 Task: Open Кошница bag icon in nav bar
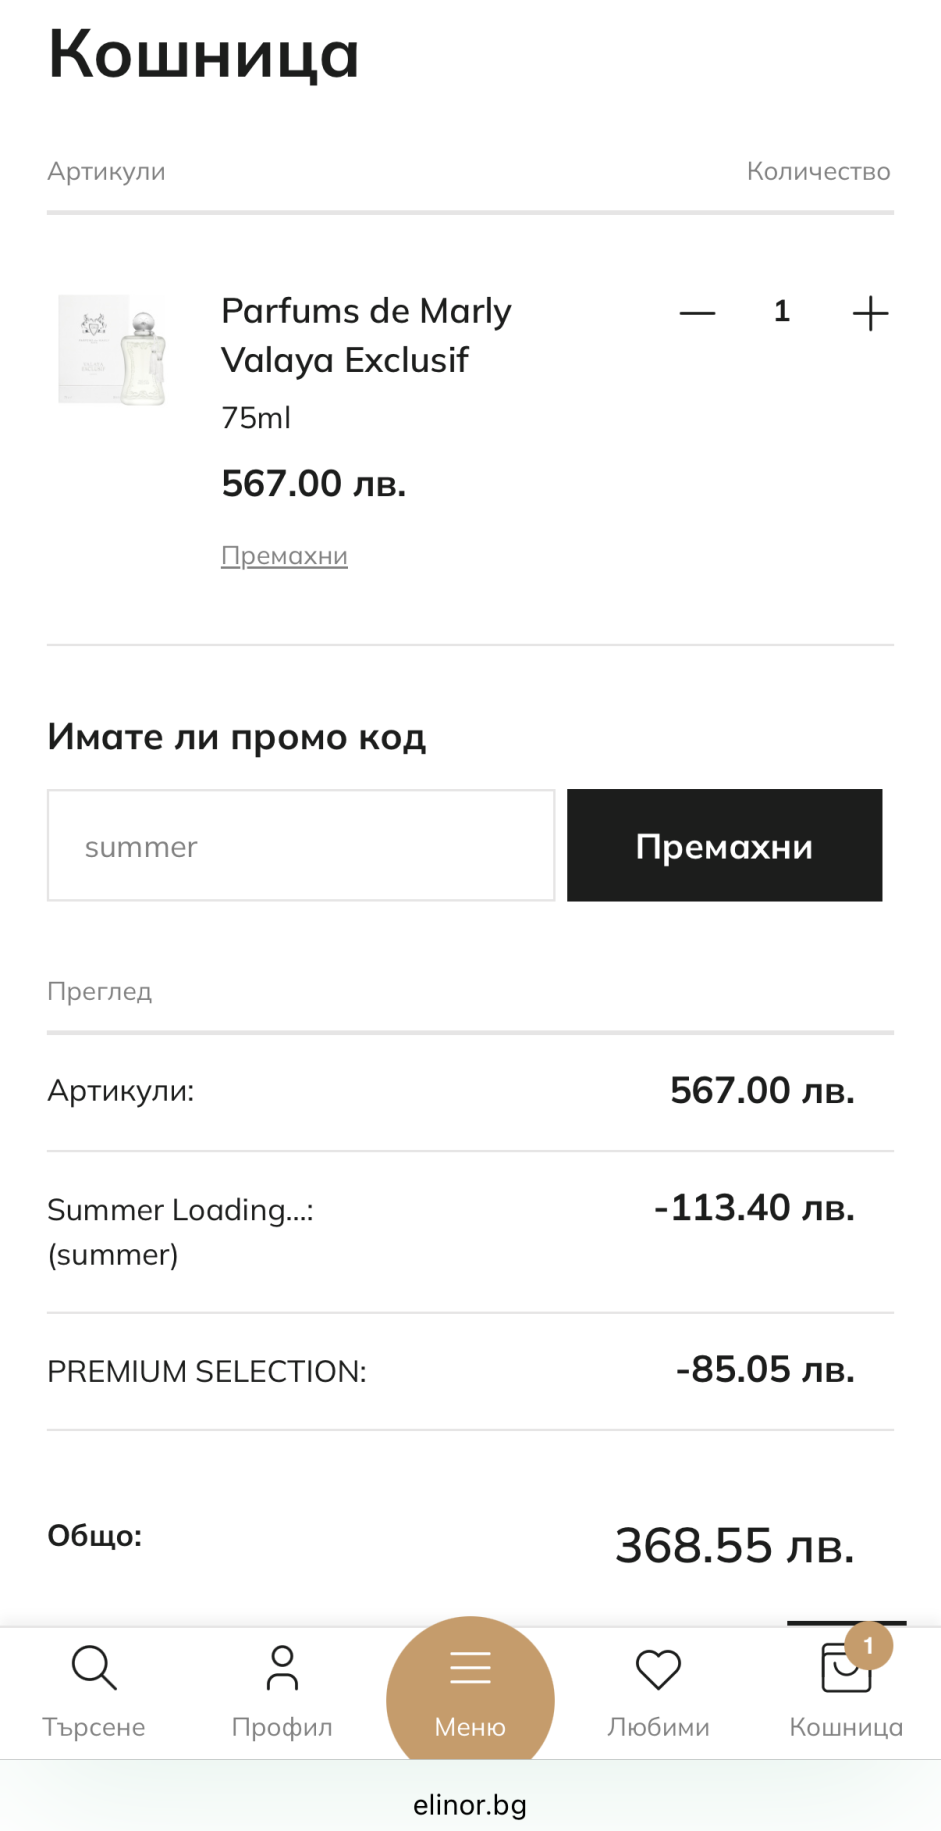tap(846, 1669)
